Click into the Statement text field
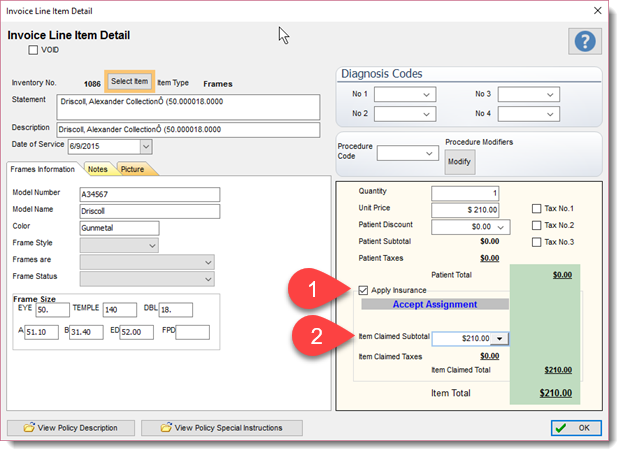This screenshot has width=624, height=456. [x=188, y=107]
